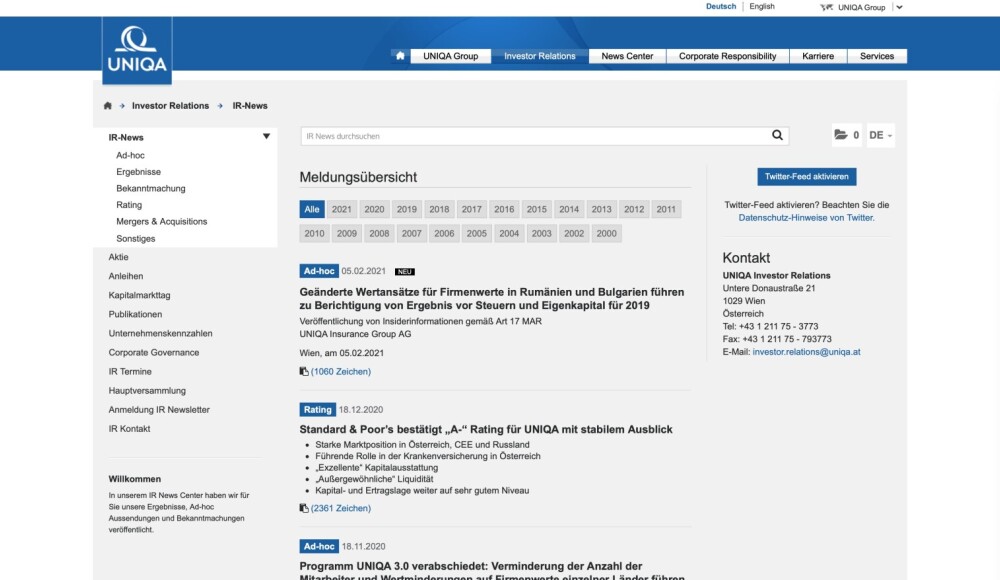Click the IR News search field
This screenshot has height=580, width=1000.
point(535,136)
